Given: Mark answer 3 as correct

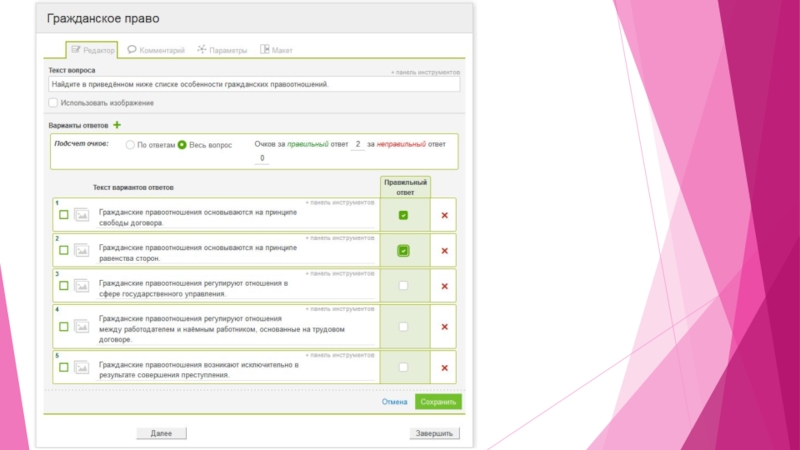Looking at the screenshot, I should (x=403, y=286).
